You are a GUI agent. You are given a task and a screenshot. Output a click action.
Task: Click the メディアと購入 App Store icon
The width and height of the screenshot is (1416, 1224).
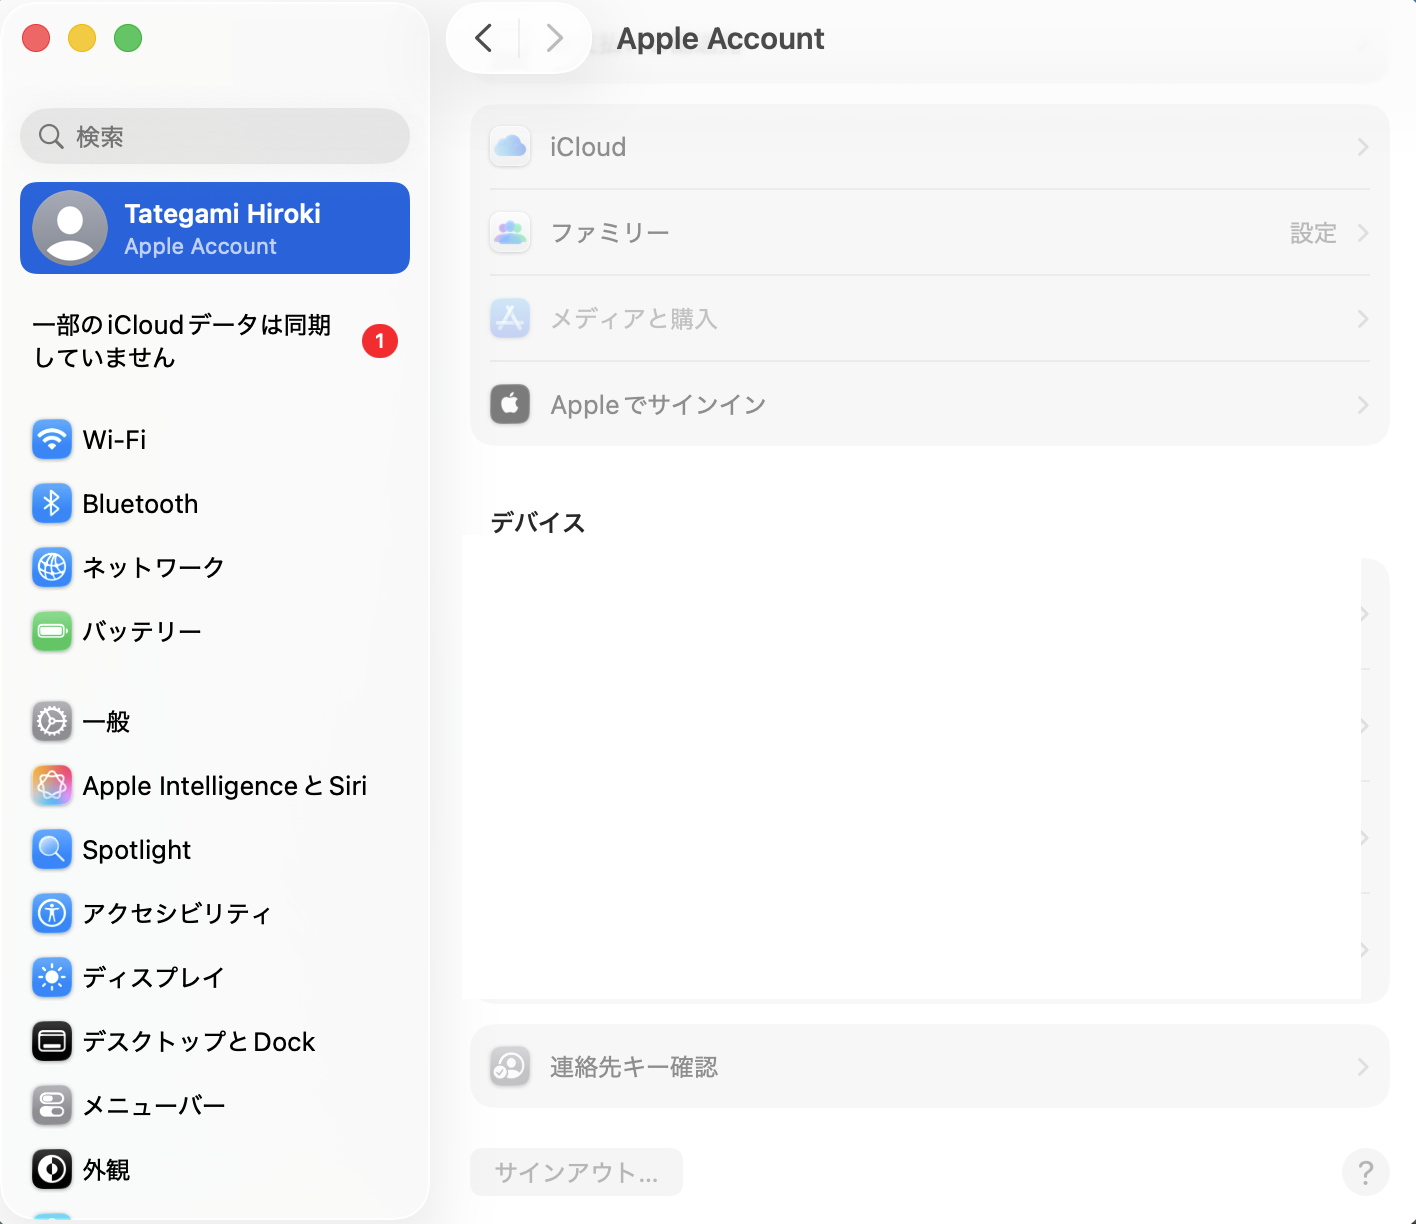click(510, 319)
